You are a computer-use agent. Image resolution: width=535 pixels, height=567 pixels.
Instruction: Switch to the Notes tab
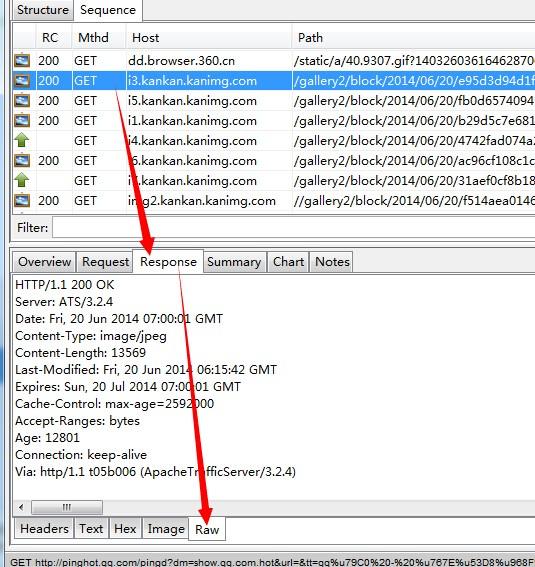point(332,262)
